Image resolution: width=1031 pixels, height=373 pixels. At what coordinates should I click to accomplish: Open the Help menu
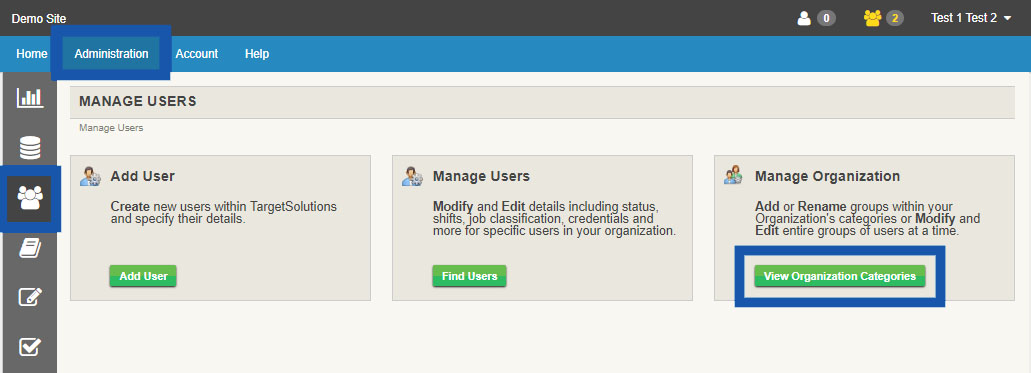(256, 54)
